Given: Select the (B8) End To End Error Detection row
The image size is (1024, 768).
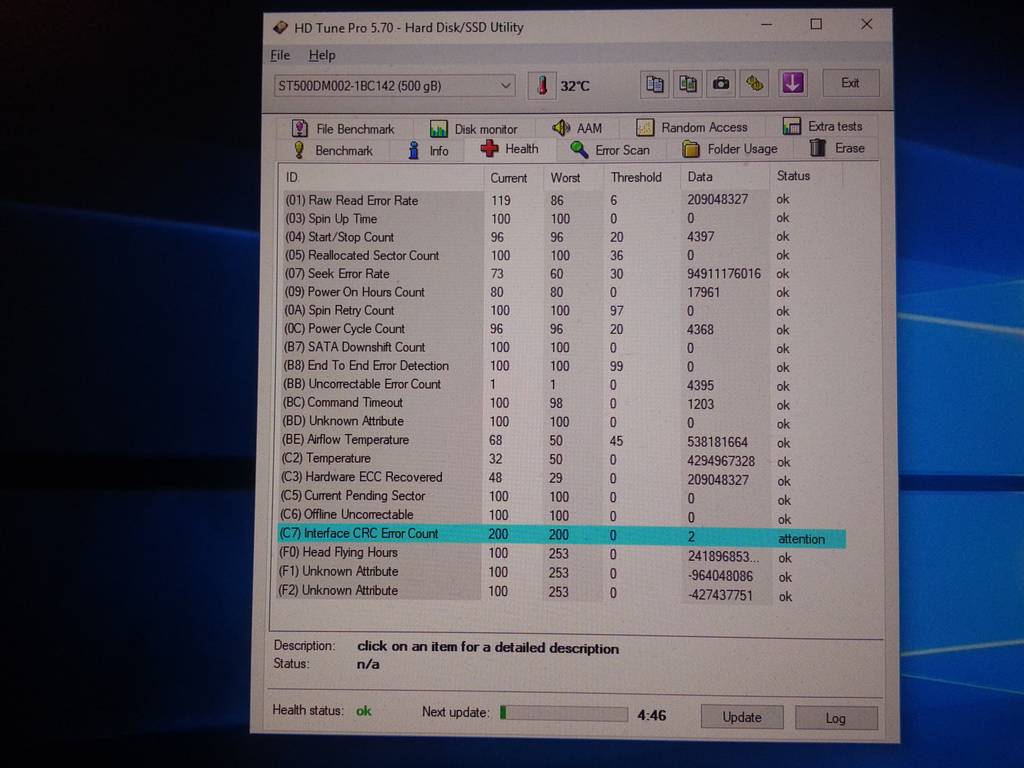Looking at the screenshot, I should pyautogui.click(x=562, y=366).
